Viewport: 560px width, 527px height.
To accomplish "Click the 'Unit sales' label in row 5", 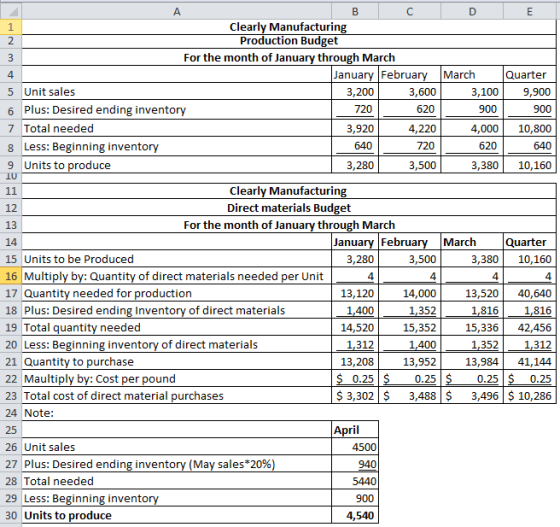I will pyautogui.click(x=50, y=92).
